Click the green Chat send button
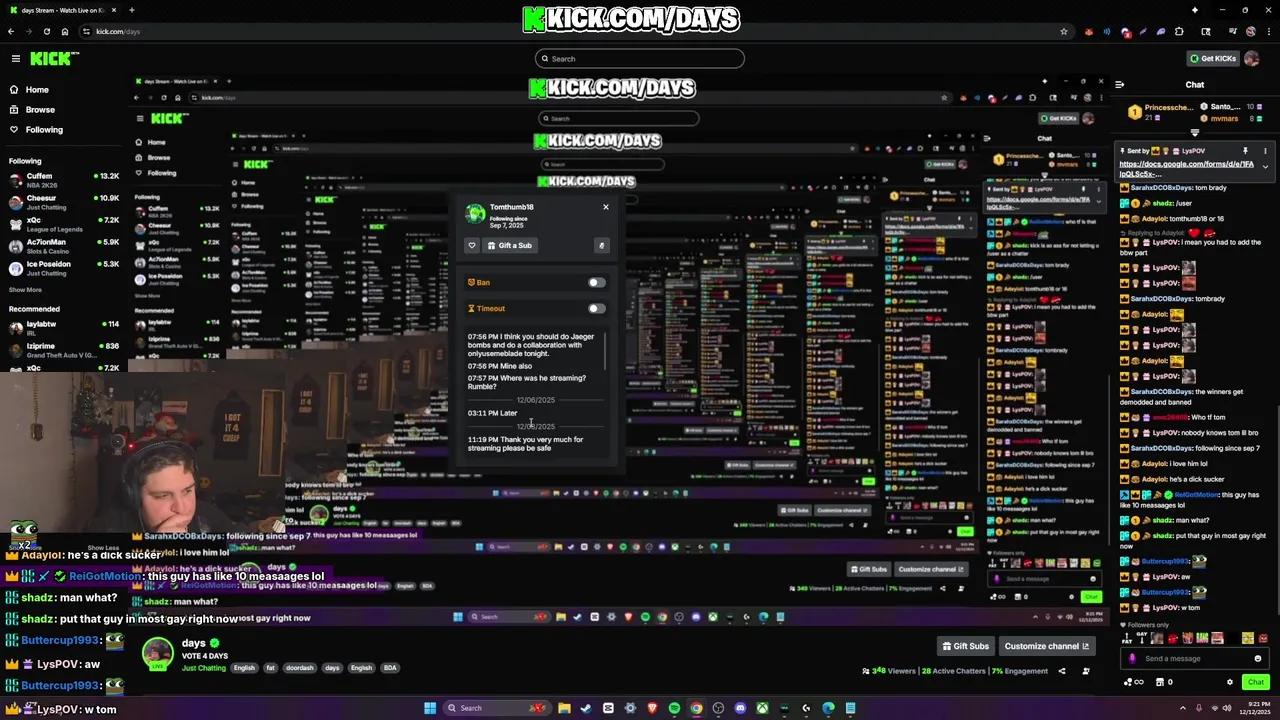The image size is (1280, 720). [x=1256, y=682]
